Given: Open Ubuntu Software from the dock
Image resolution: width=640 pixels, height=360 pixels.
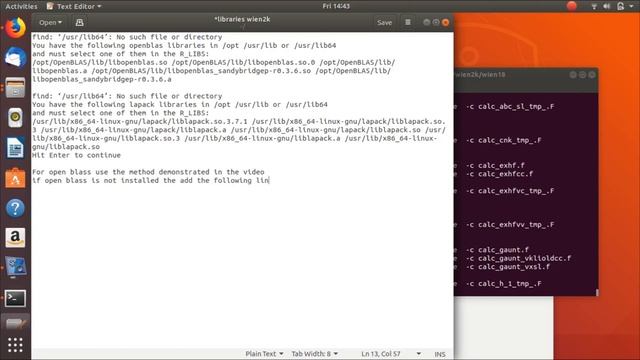Looking at the screenshot, I should pos(15,178).
